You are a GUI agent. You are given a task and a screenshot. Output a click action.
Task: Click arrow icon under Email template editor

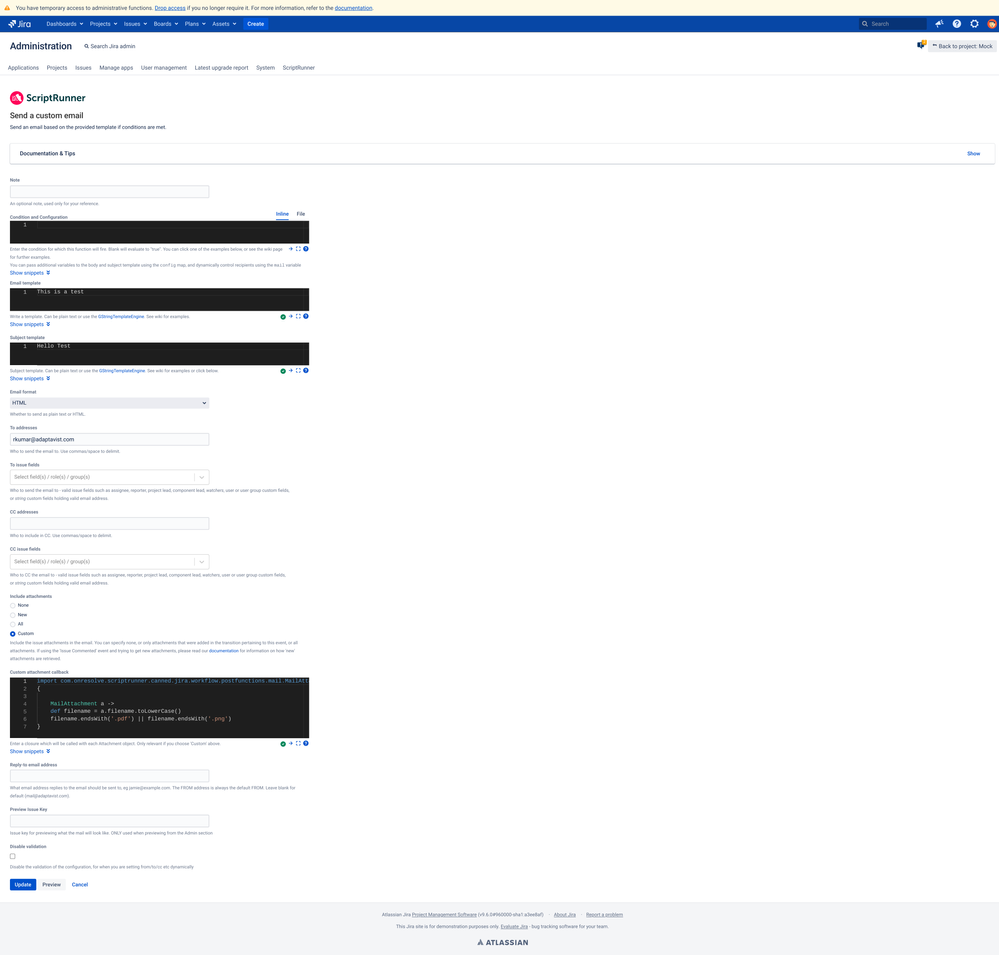coord(291,316)
